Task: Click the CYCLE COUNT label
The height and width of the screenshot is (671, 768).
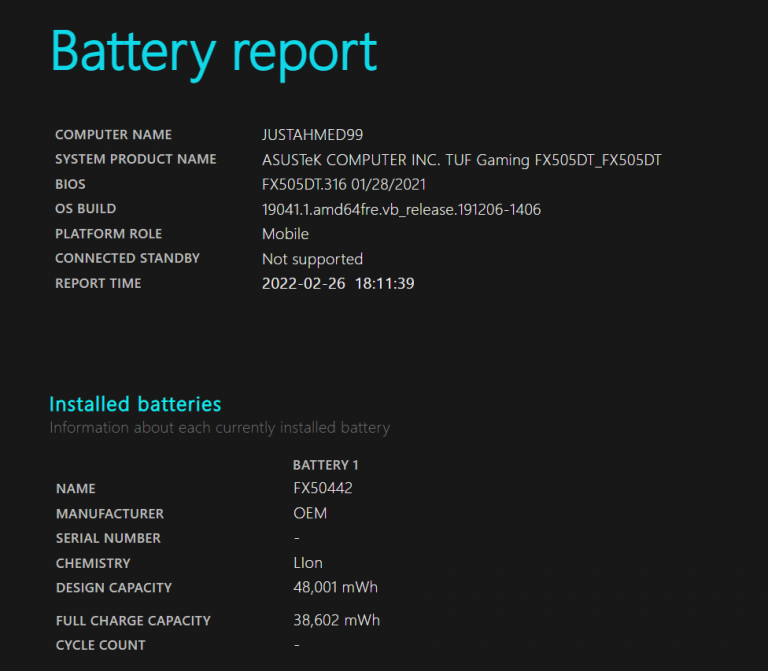Action: click(x=100, y=646)
